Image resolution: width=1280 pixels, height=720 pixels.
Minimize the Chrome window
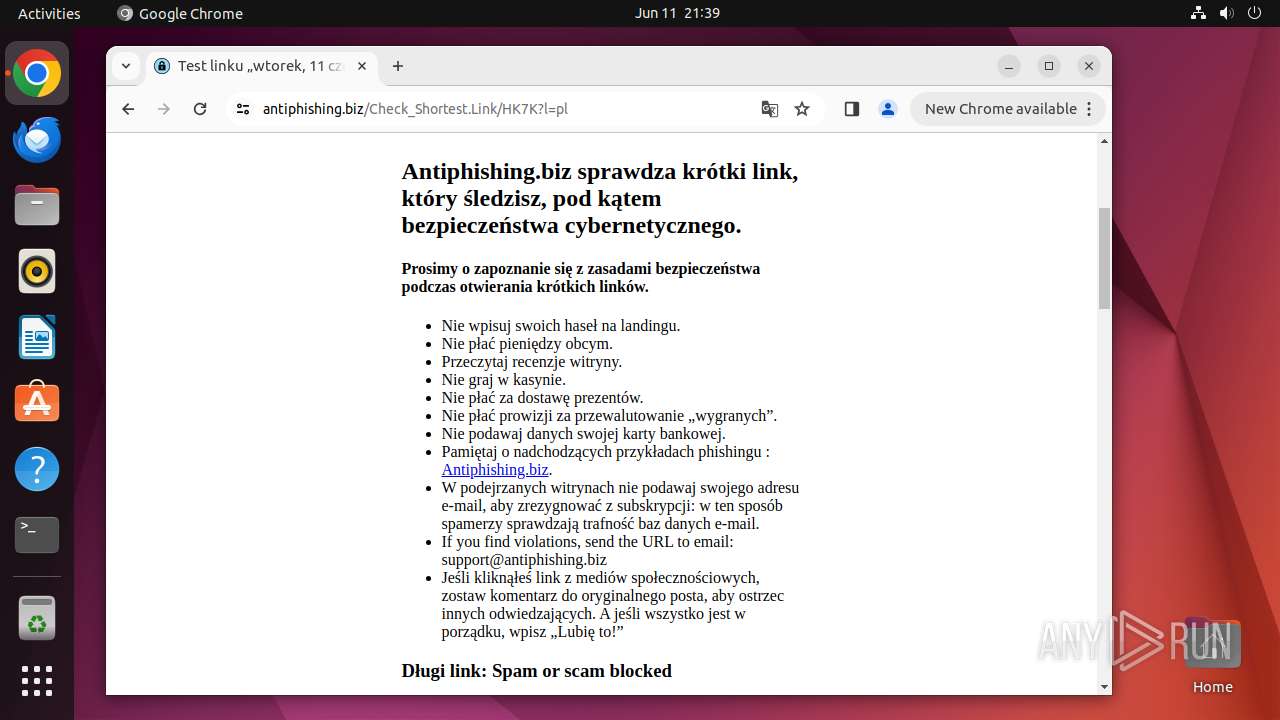(1009, 66)
